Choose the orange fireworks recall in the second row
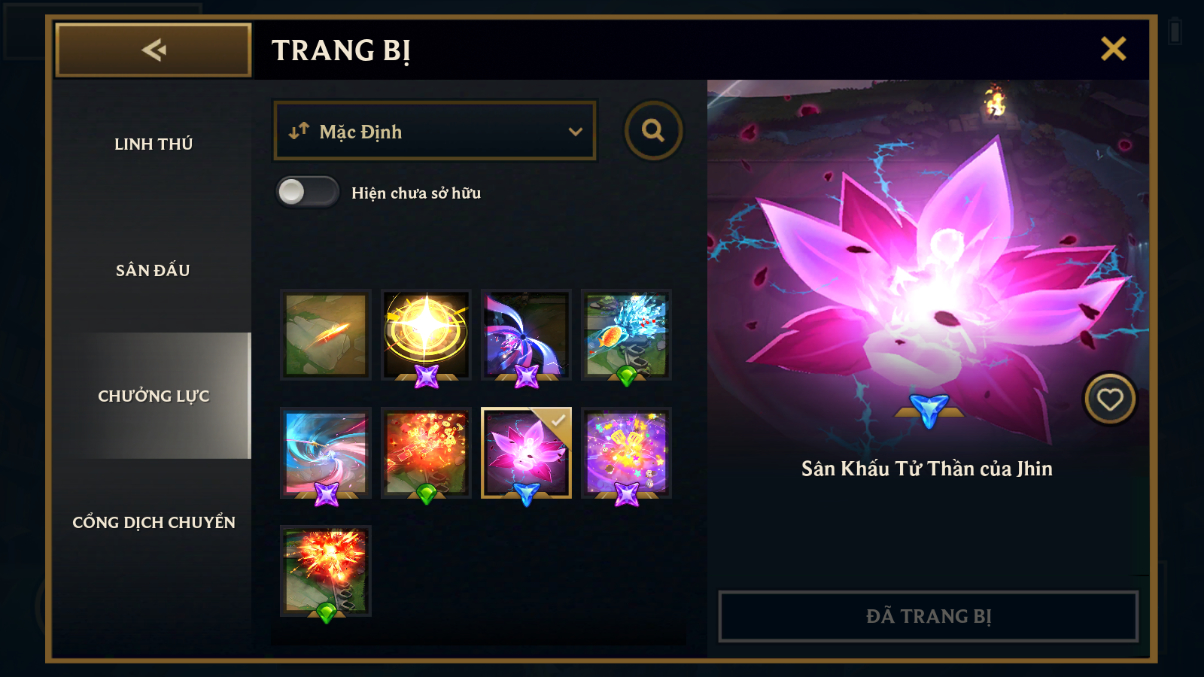 pos(426,453)
